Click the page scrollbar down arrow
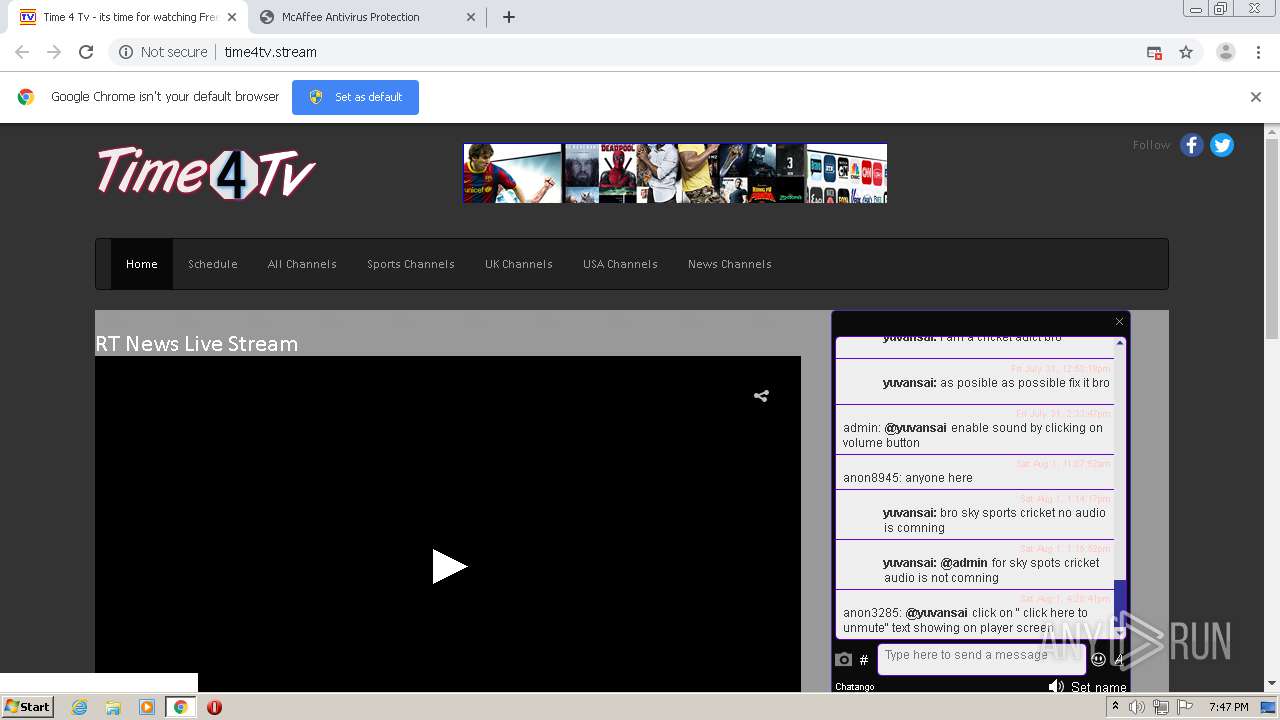1280x720 pixels. pyautogui.click(x=1272, y=683)
